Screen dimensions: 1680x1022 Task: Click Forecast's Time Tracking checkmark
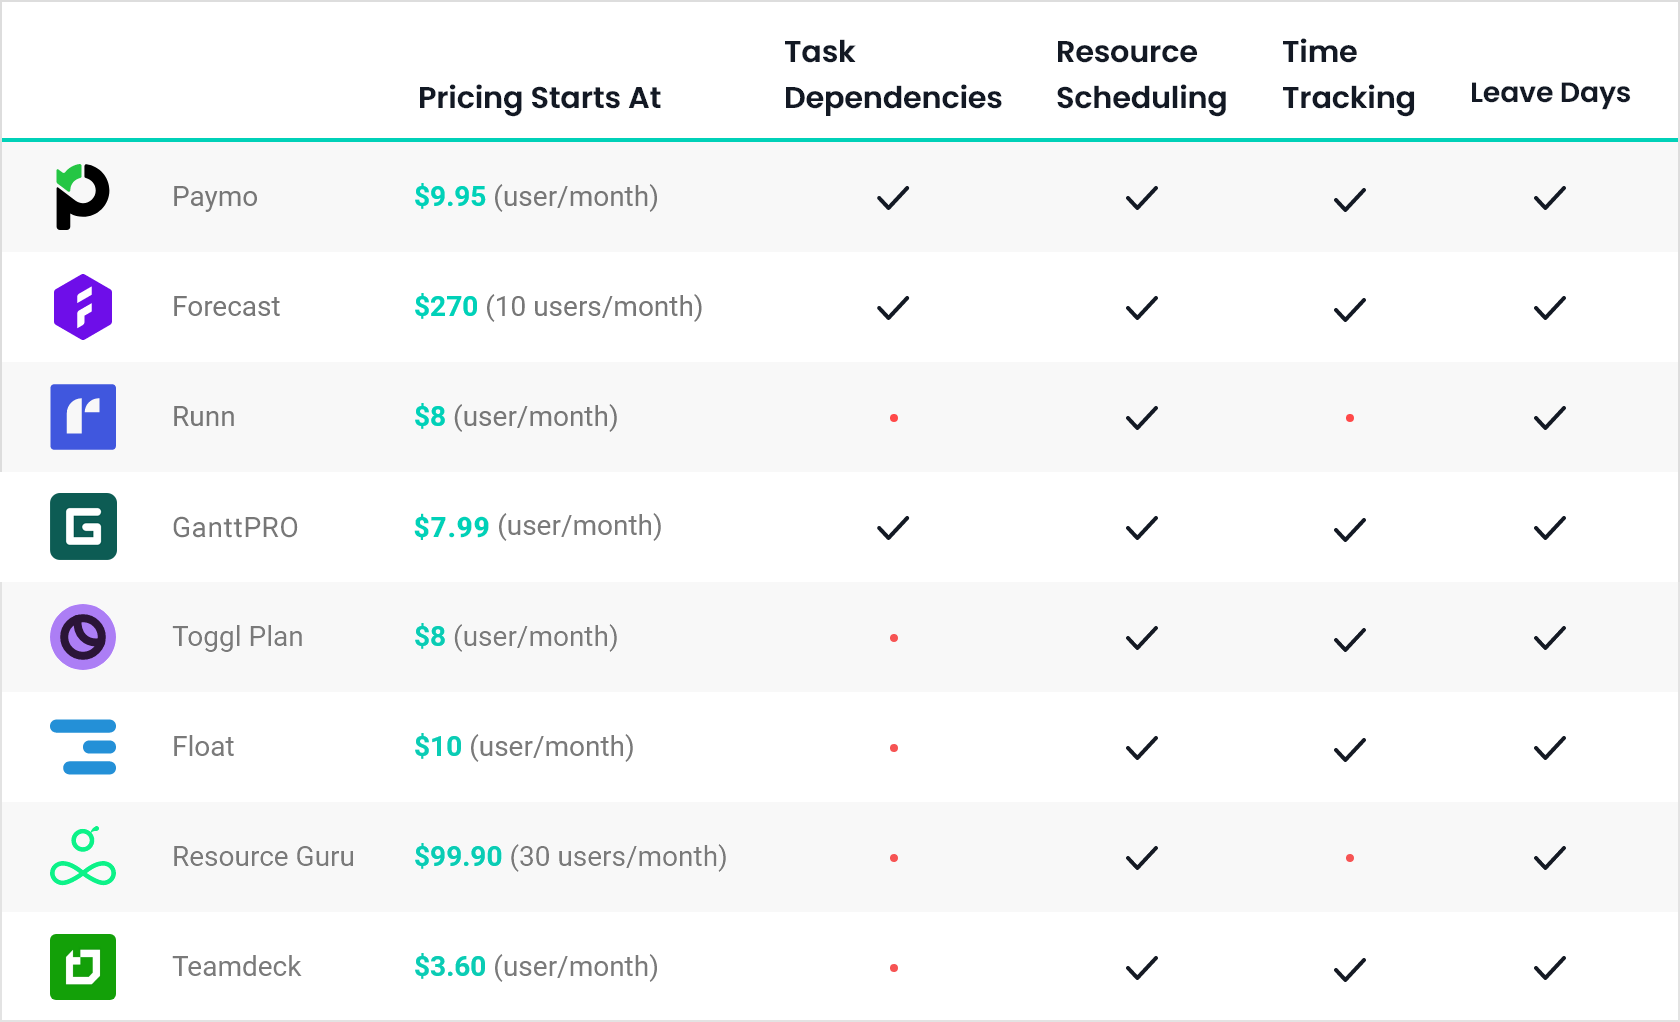(x=1349, y=310)
